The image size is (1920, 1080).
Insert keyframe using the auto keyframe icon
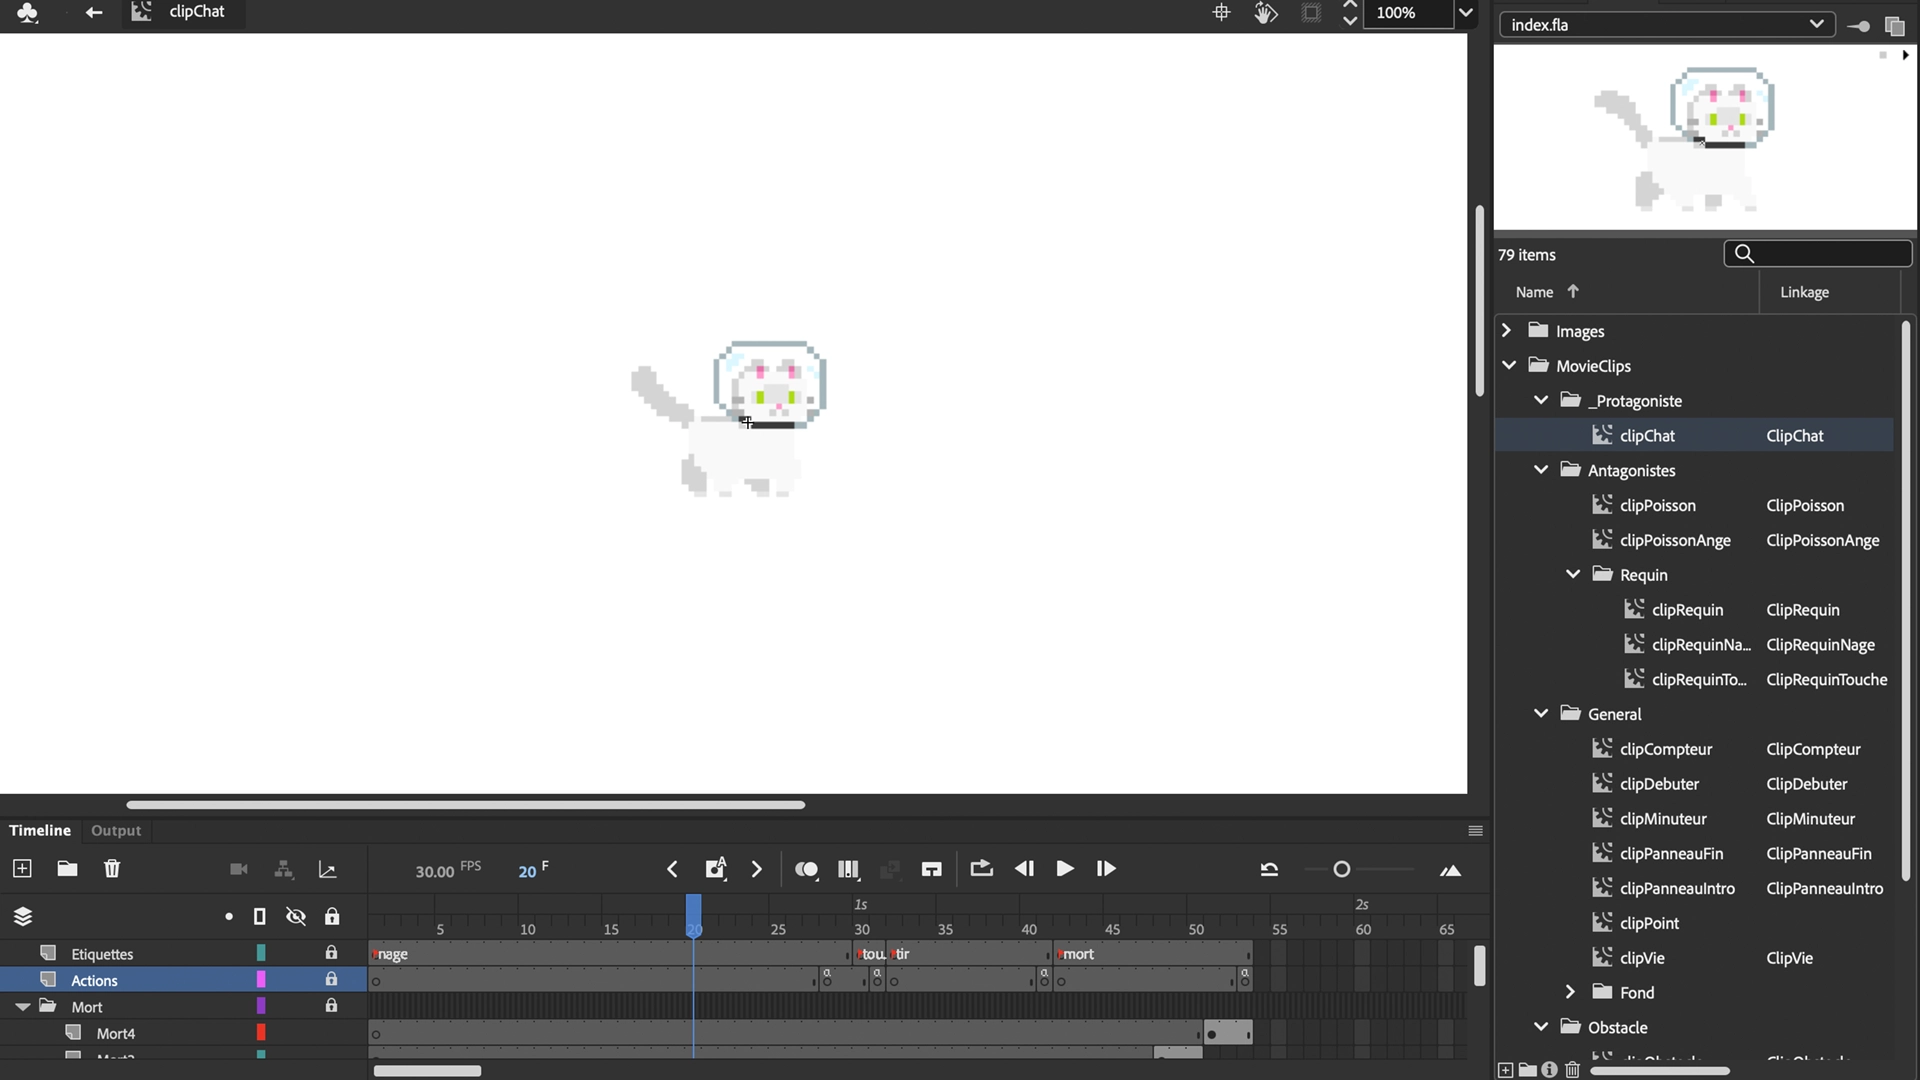715,868
